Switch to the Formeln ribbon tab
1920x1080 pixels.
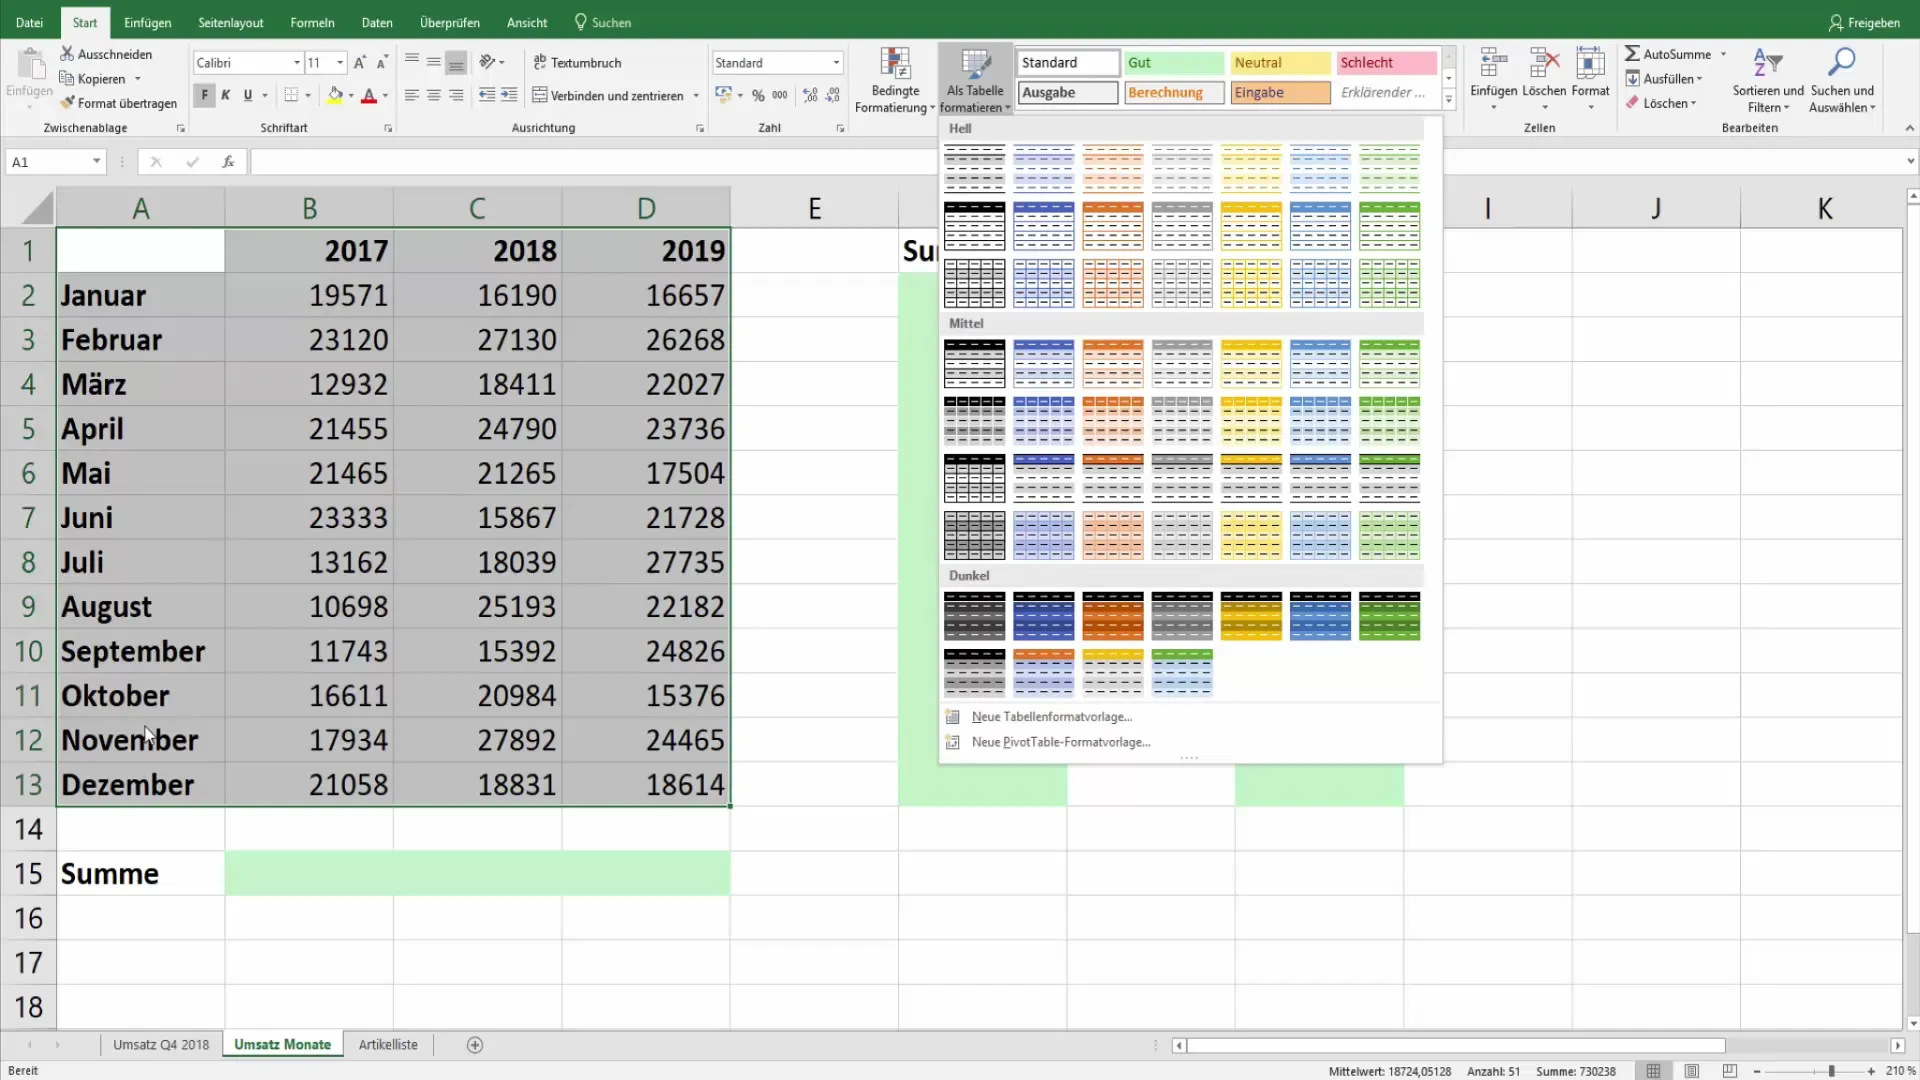pyautogui.click(x=312, y=22)
